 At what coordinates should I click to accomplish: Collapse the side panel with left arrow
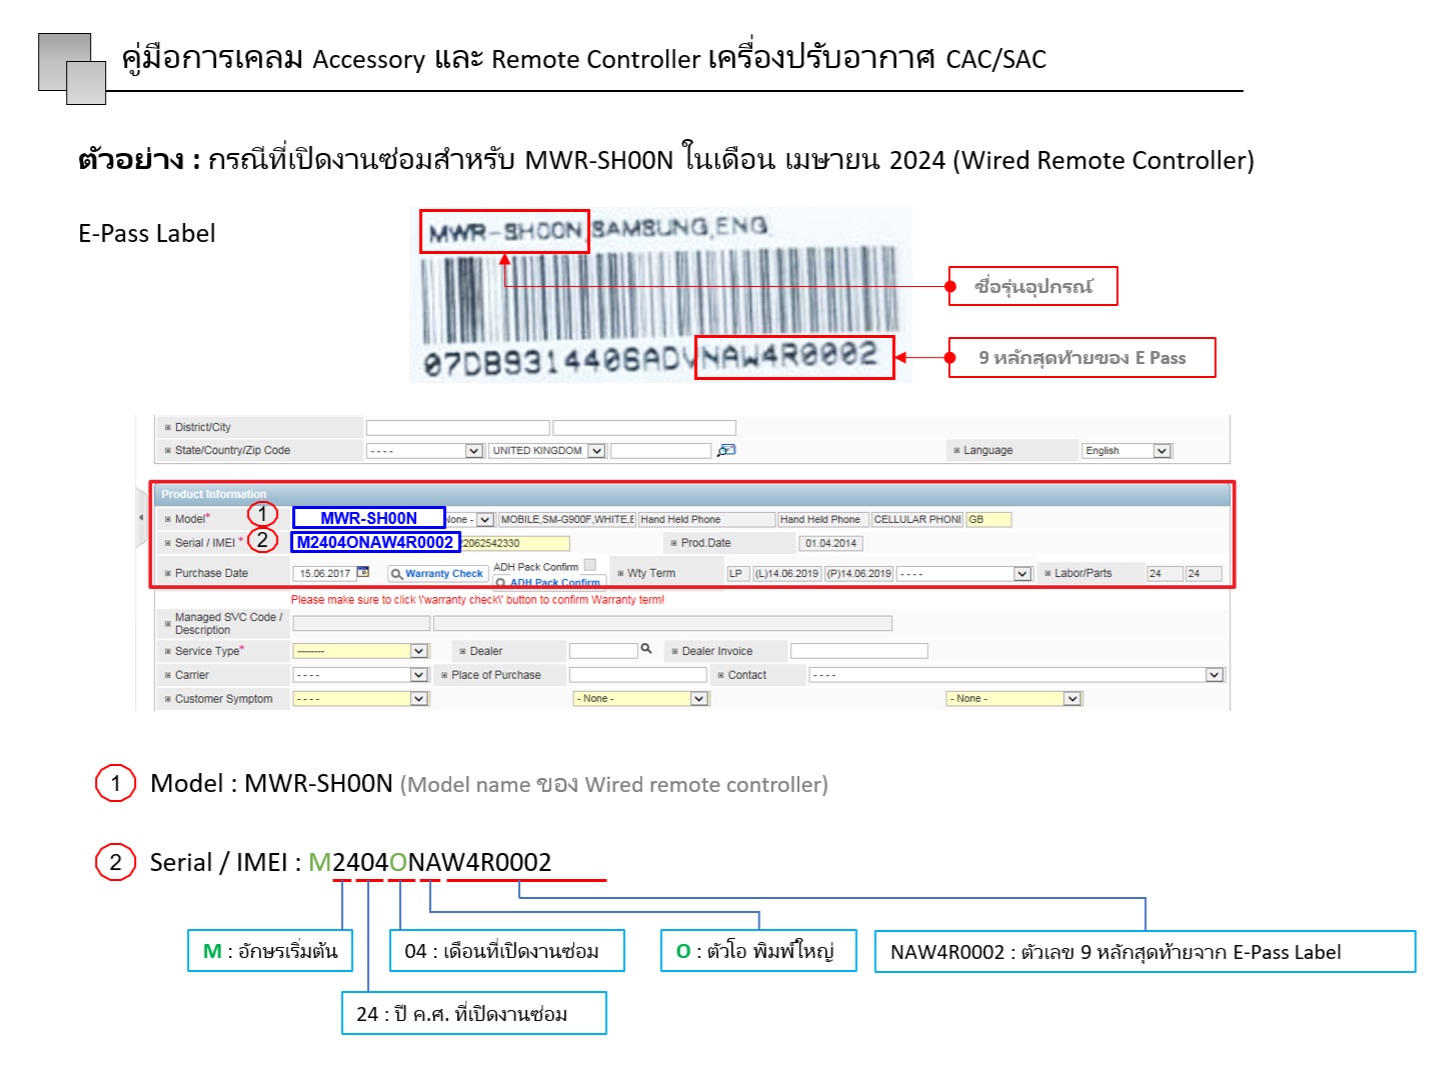[141, 518]
